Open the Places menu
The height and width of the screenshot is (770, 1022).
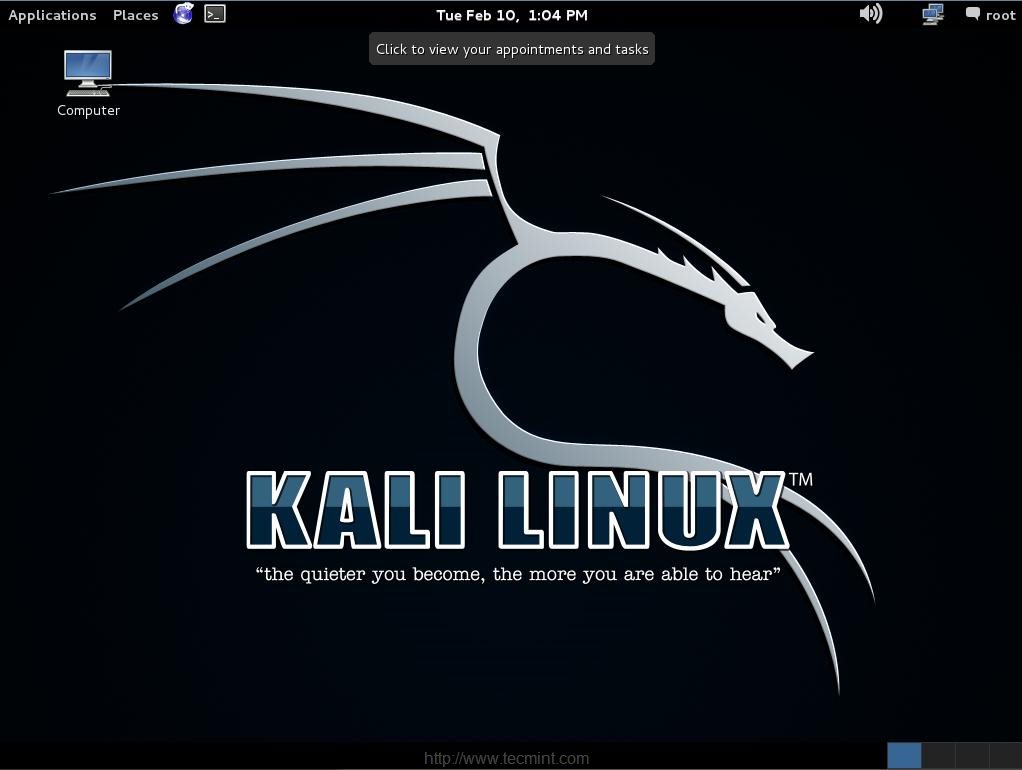click(x=135, y=14)
